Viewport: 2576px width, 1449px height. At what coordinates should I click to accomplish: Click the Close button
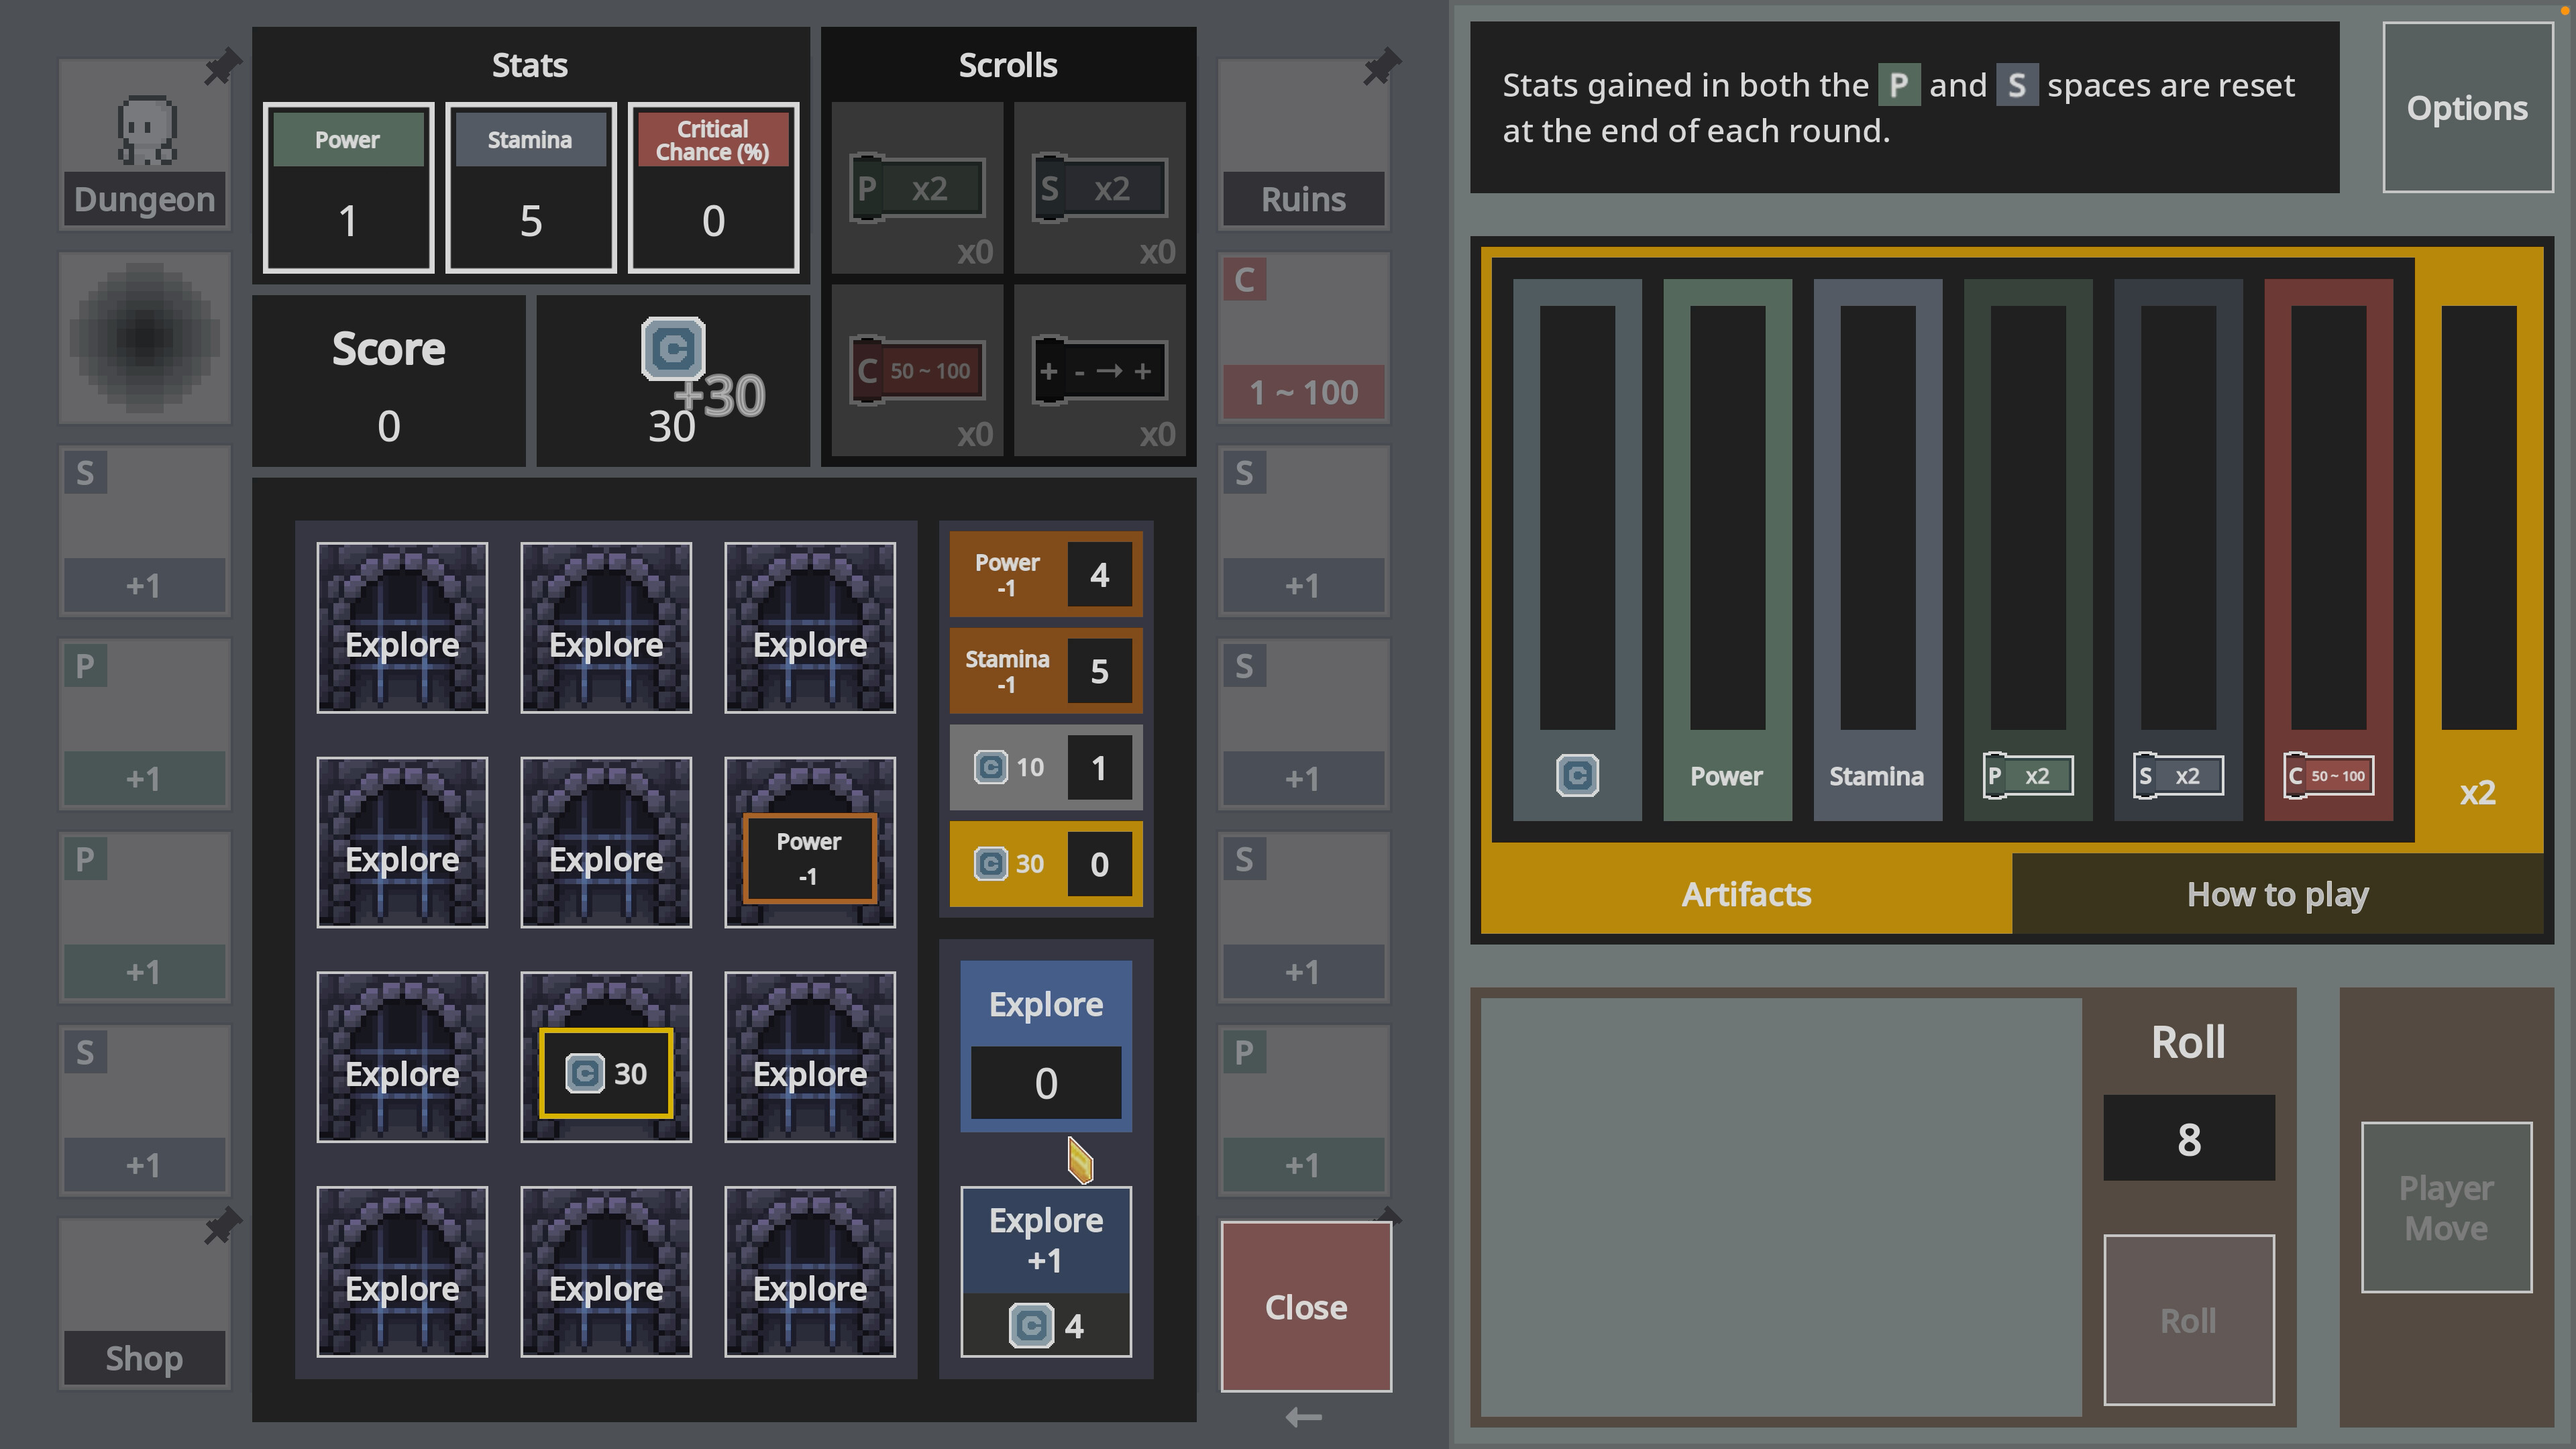1304,1306
